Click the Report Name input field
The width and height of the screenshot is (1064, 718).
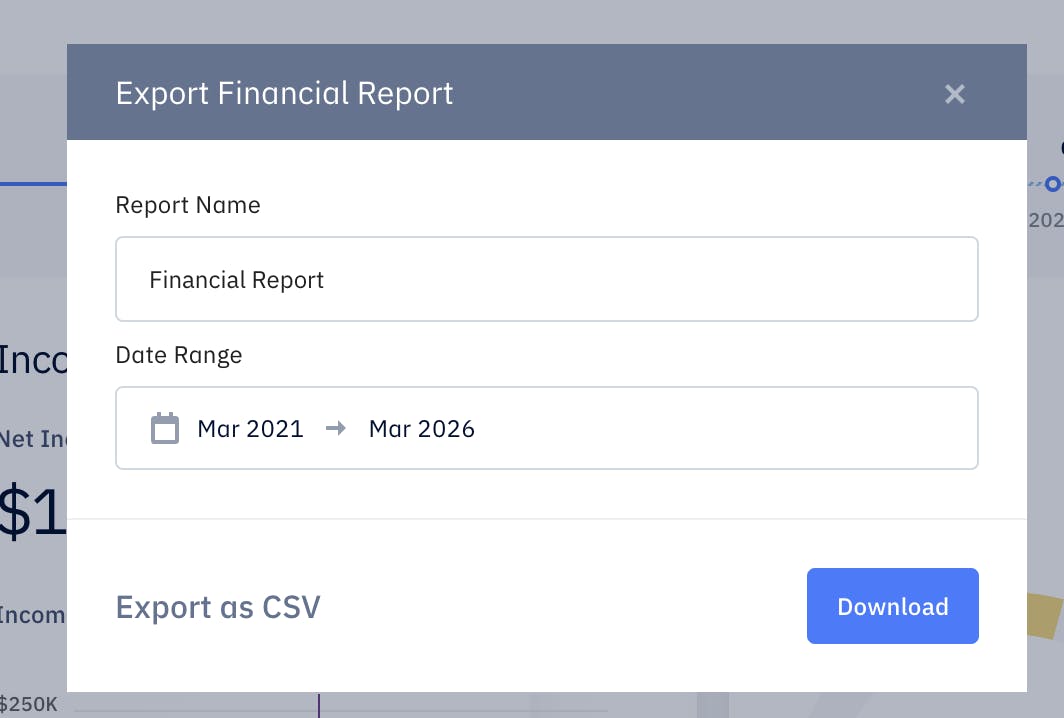tap(546, 279)
